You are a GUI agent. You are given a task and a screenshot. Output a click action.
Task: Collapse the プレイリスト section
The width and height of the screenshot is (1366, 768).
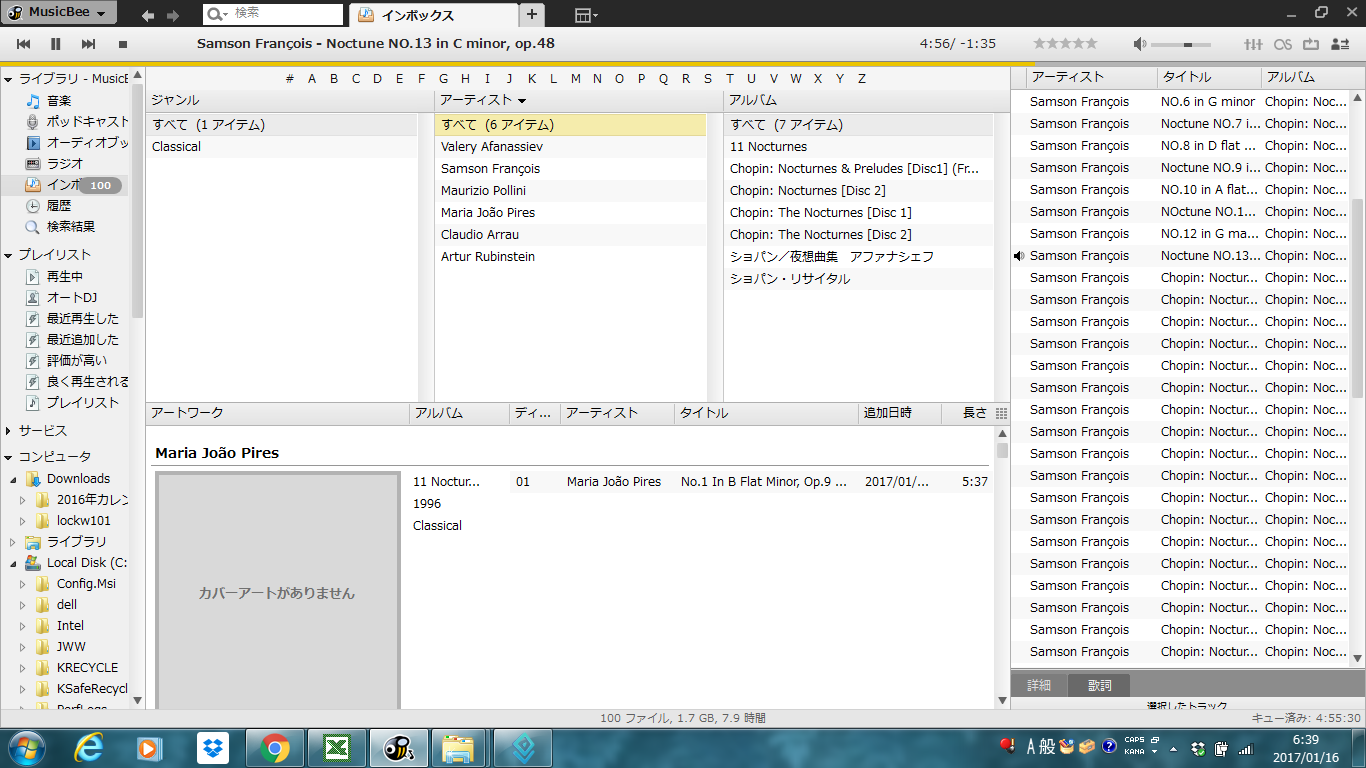coord(9,255)
